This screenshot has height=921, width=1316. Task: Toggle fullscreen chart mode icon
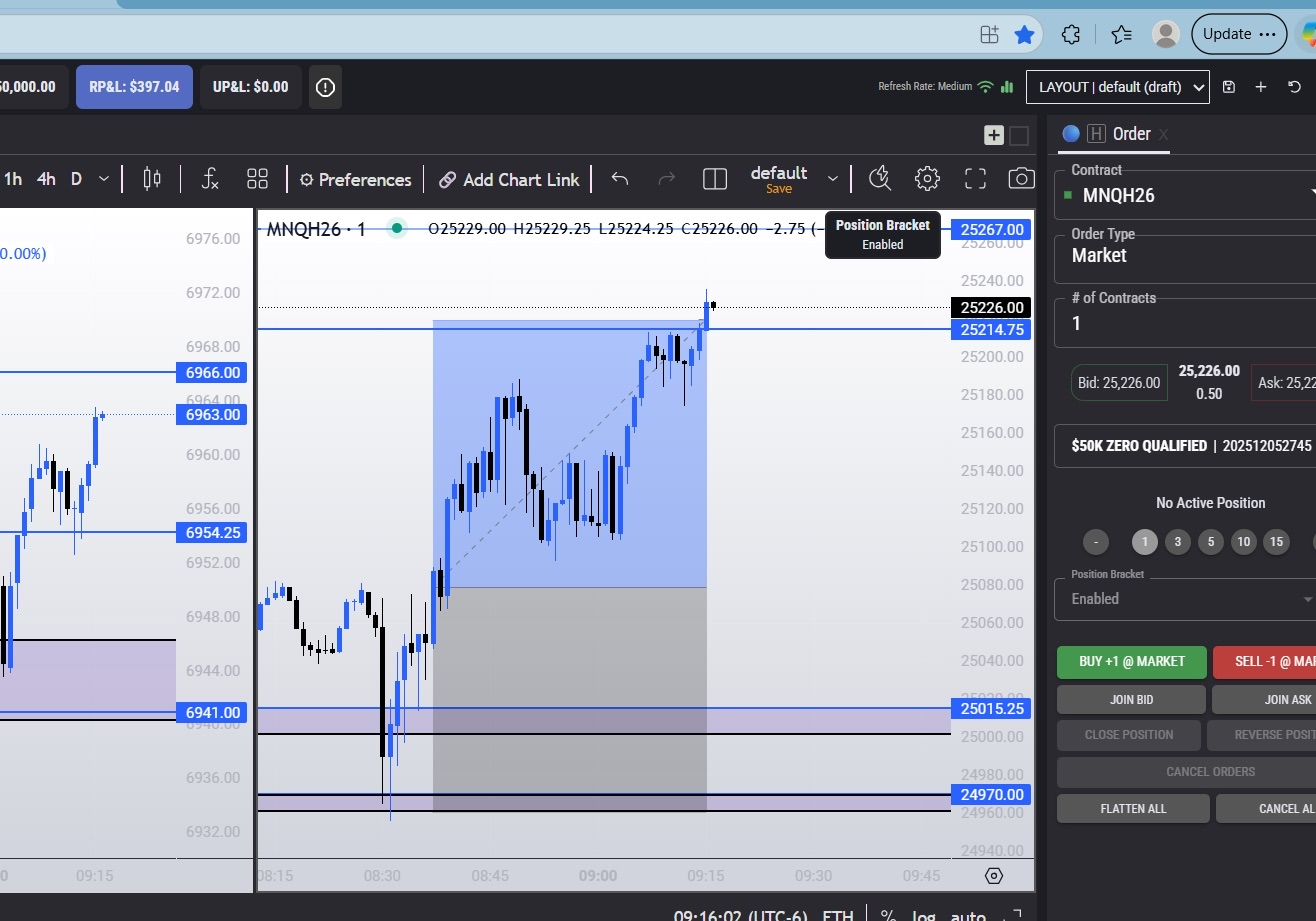tap(975, 179)
